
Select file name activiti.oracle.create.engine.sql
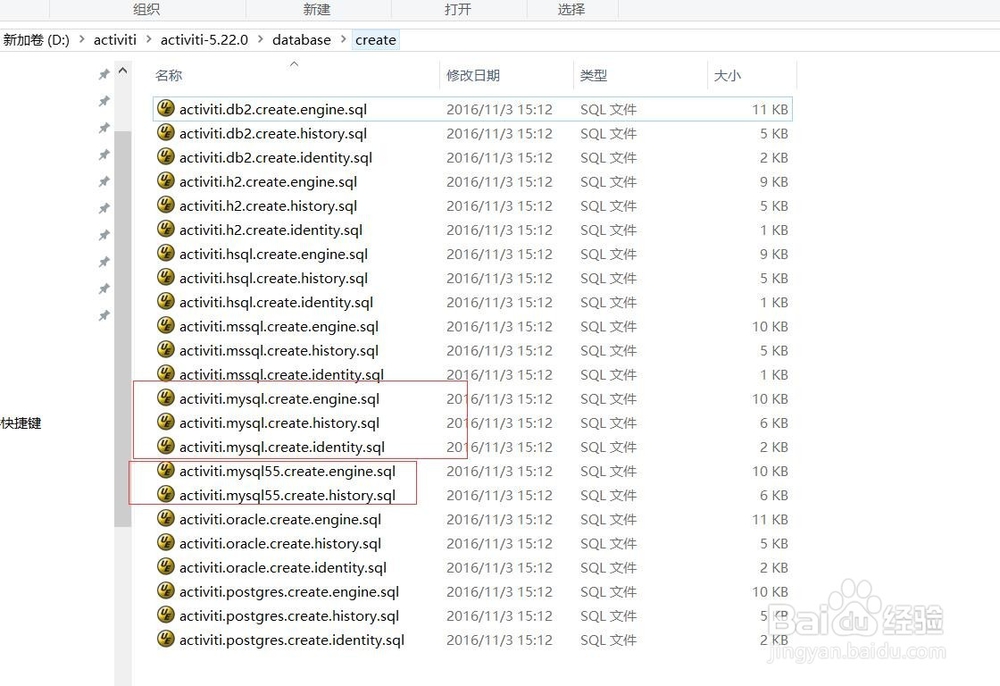pyautogui.click(x=280, y=519)
